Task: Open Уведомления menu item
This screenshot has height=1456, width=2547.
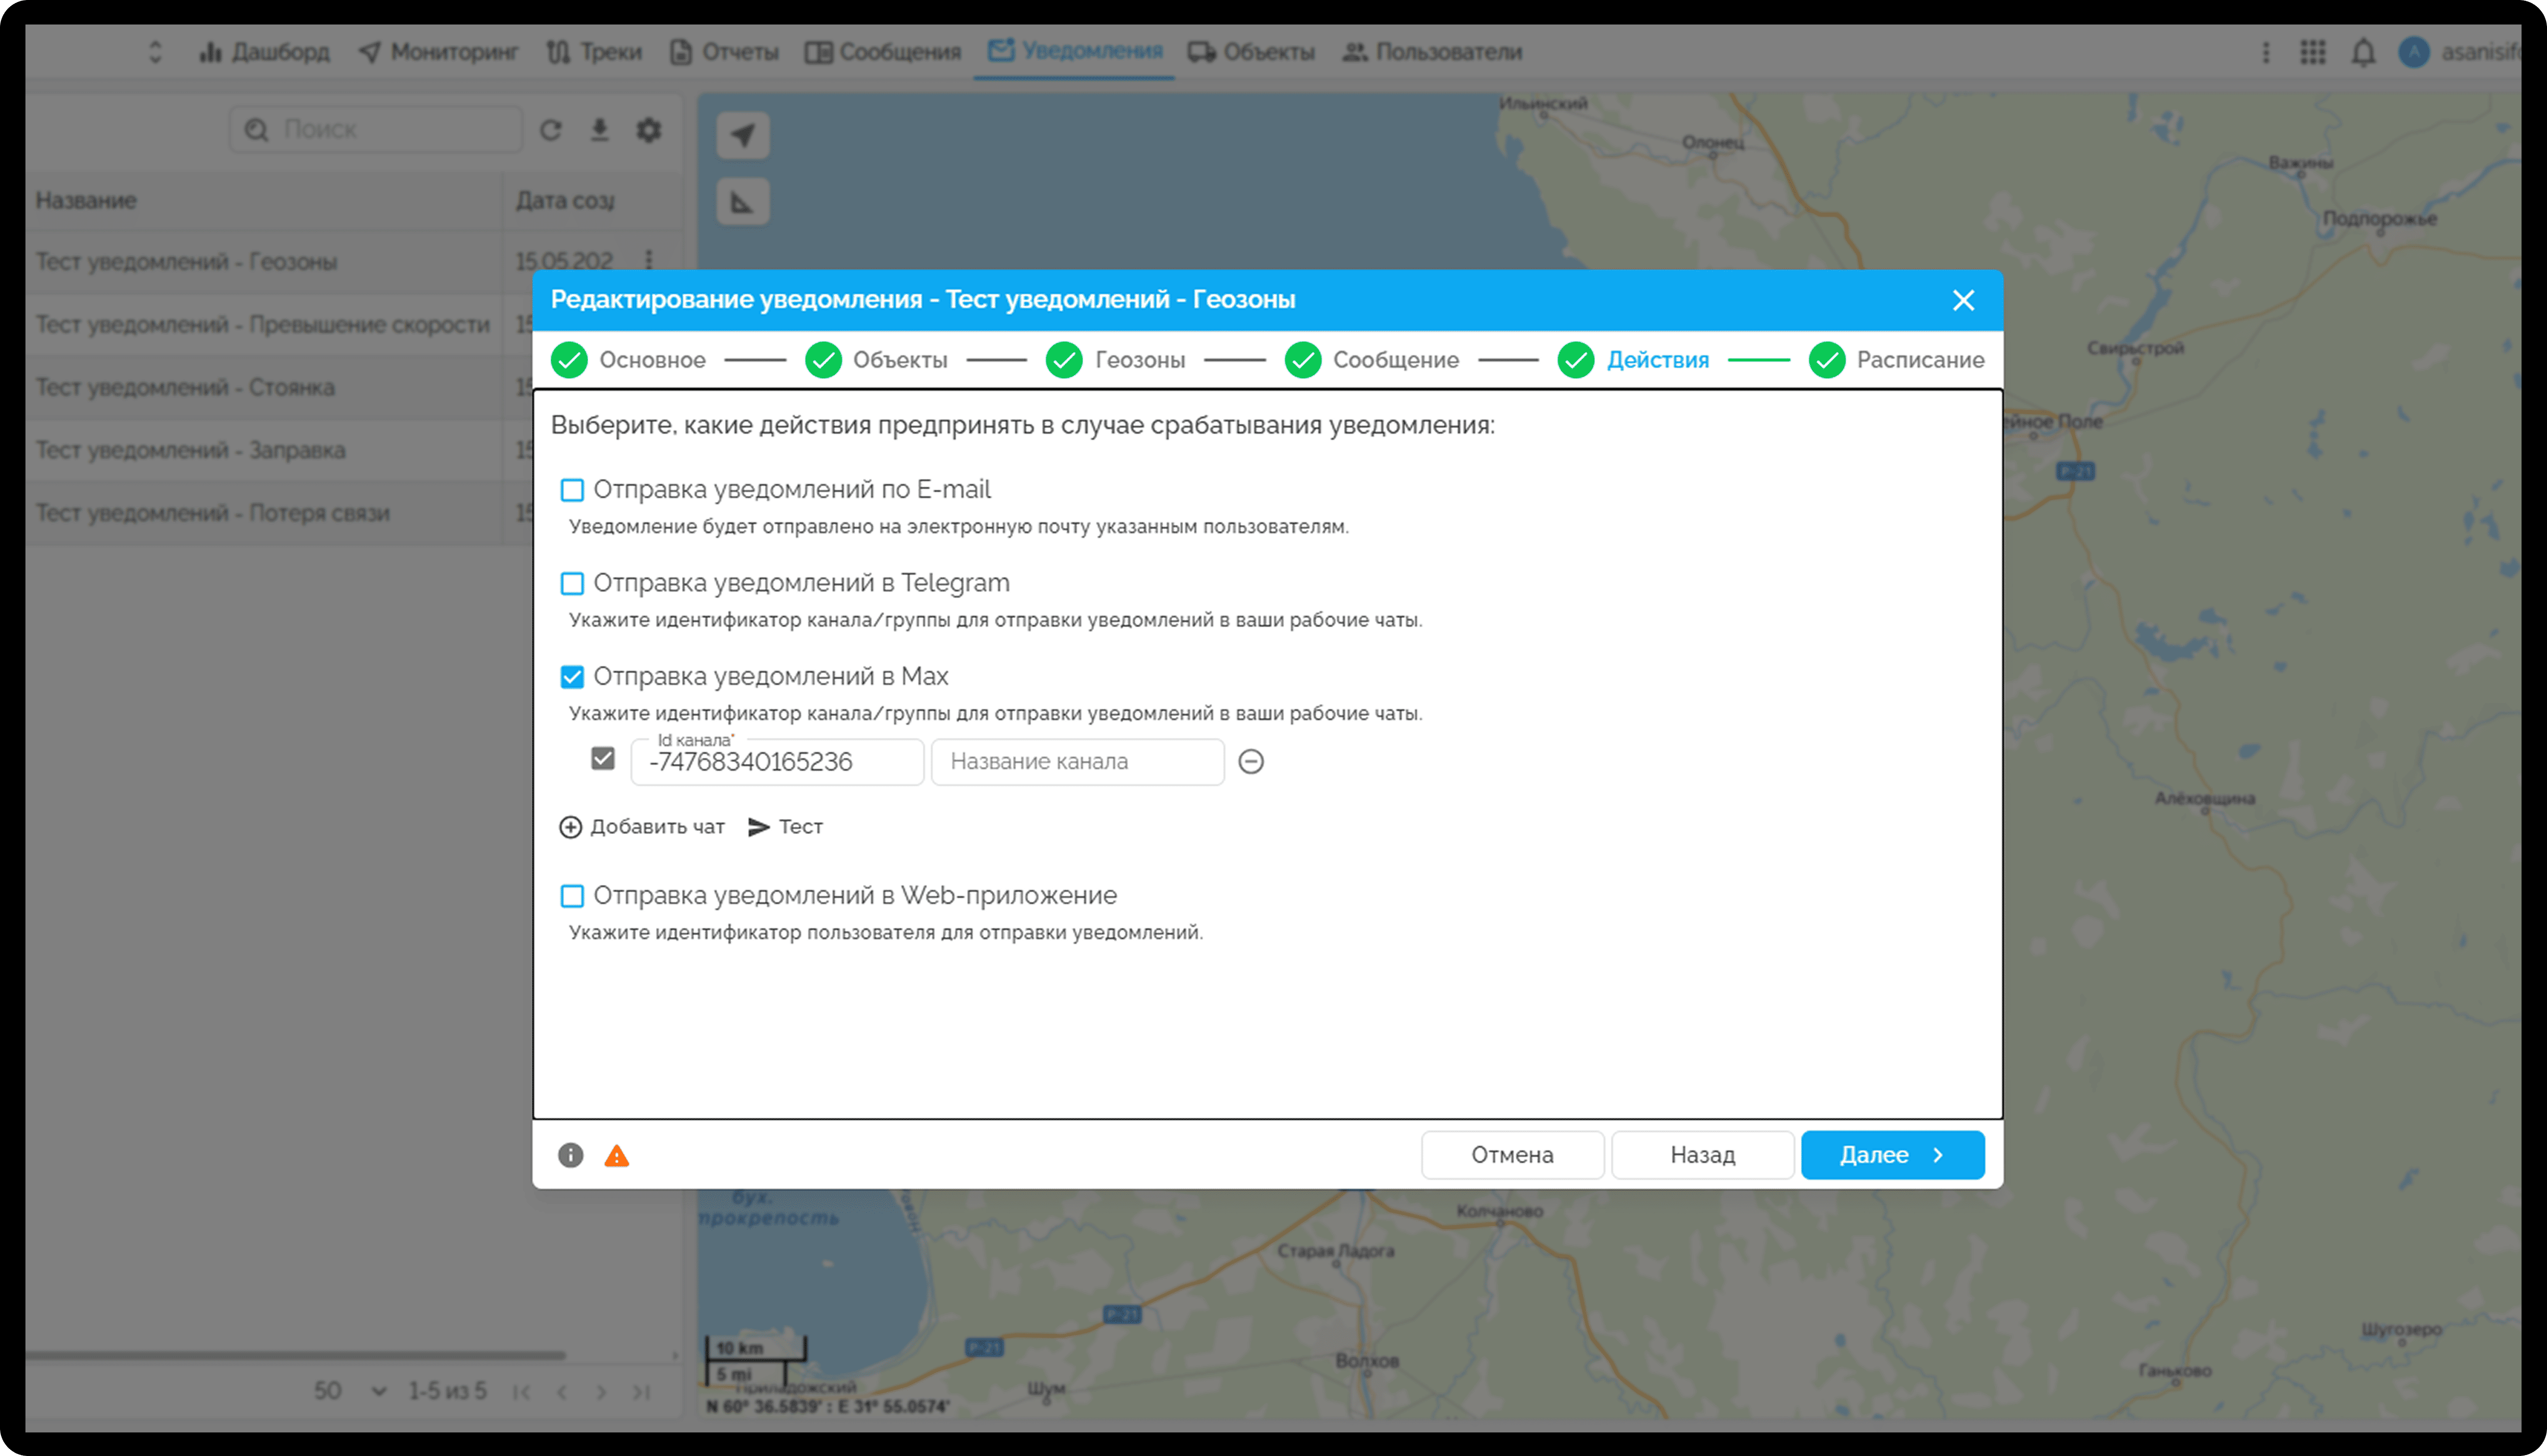Action: [x=1075, y=51]
